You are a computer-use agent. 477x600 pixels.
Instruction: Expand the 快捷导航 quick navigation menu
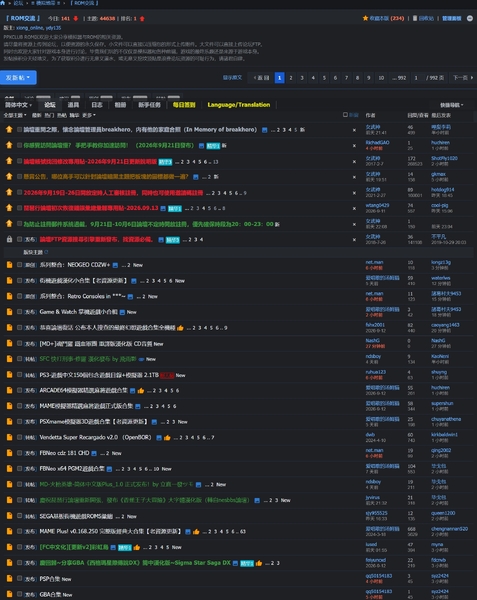pyautogui.click(x=451, y=105)
